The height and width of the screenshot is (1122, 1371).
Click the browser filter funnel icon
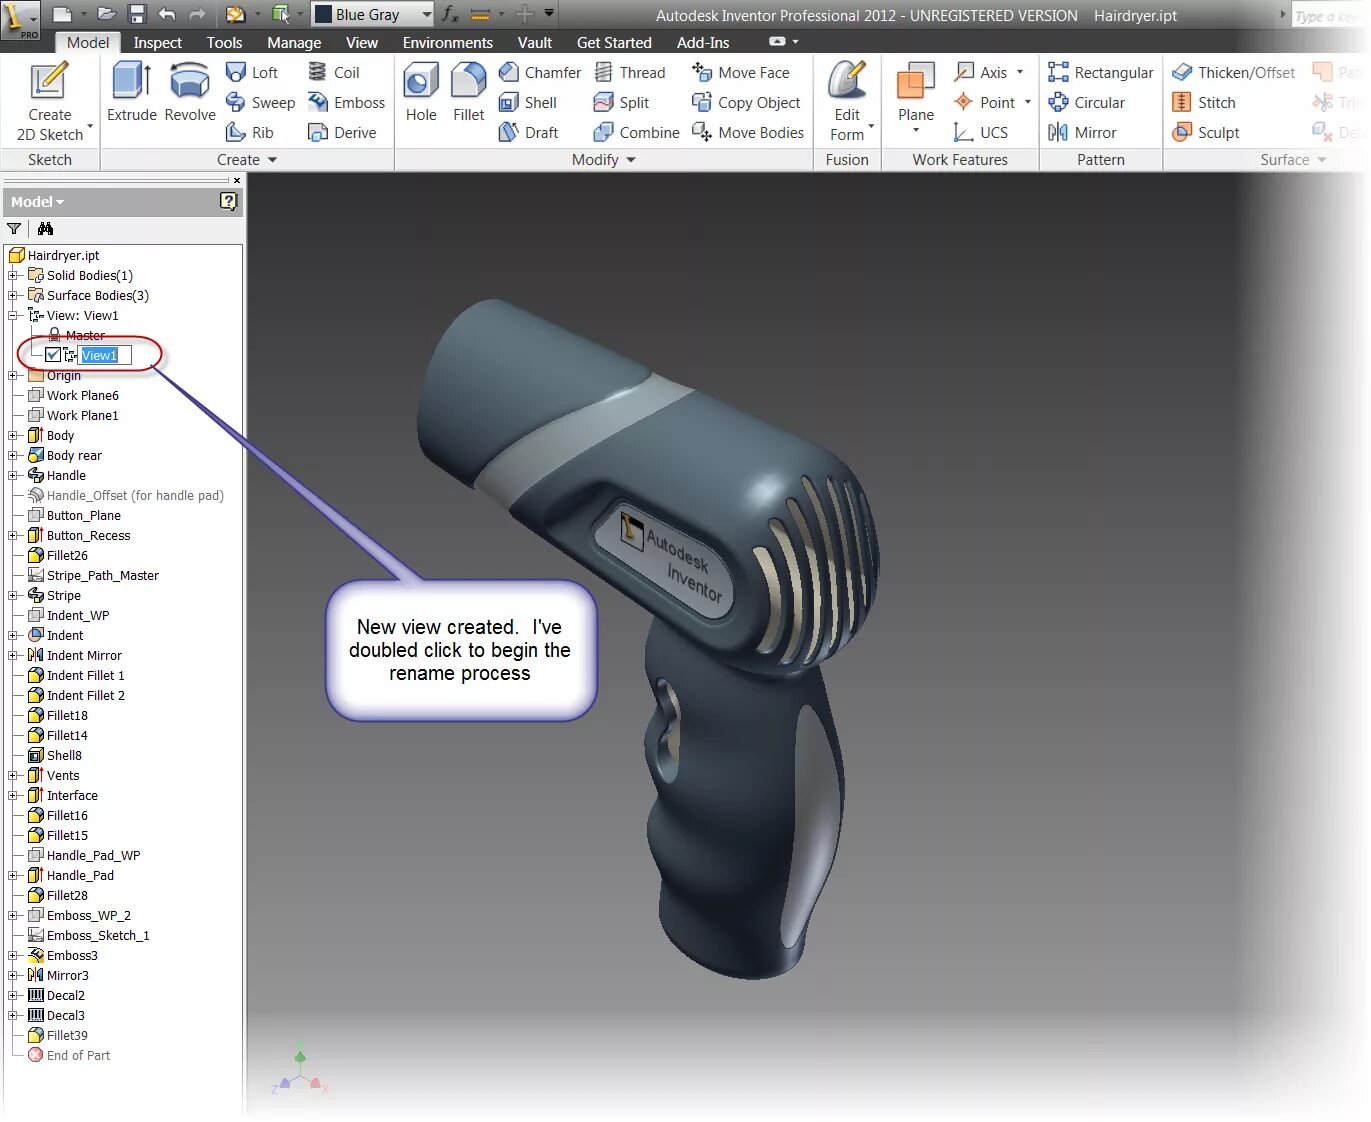pyautogui.click(x=14, y=229)
